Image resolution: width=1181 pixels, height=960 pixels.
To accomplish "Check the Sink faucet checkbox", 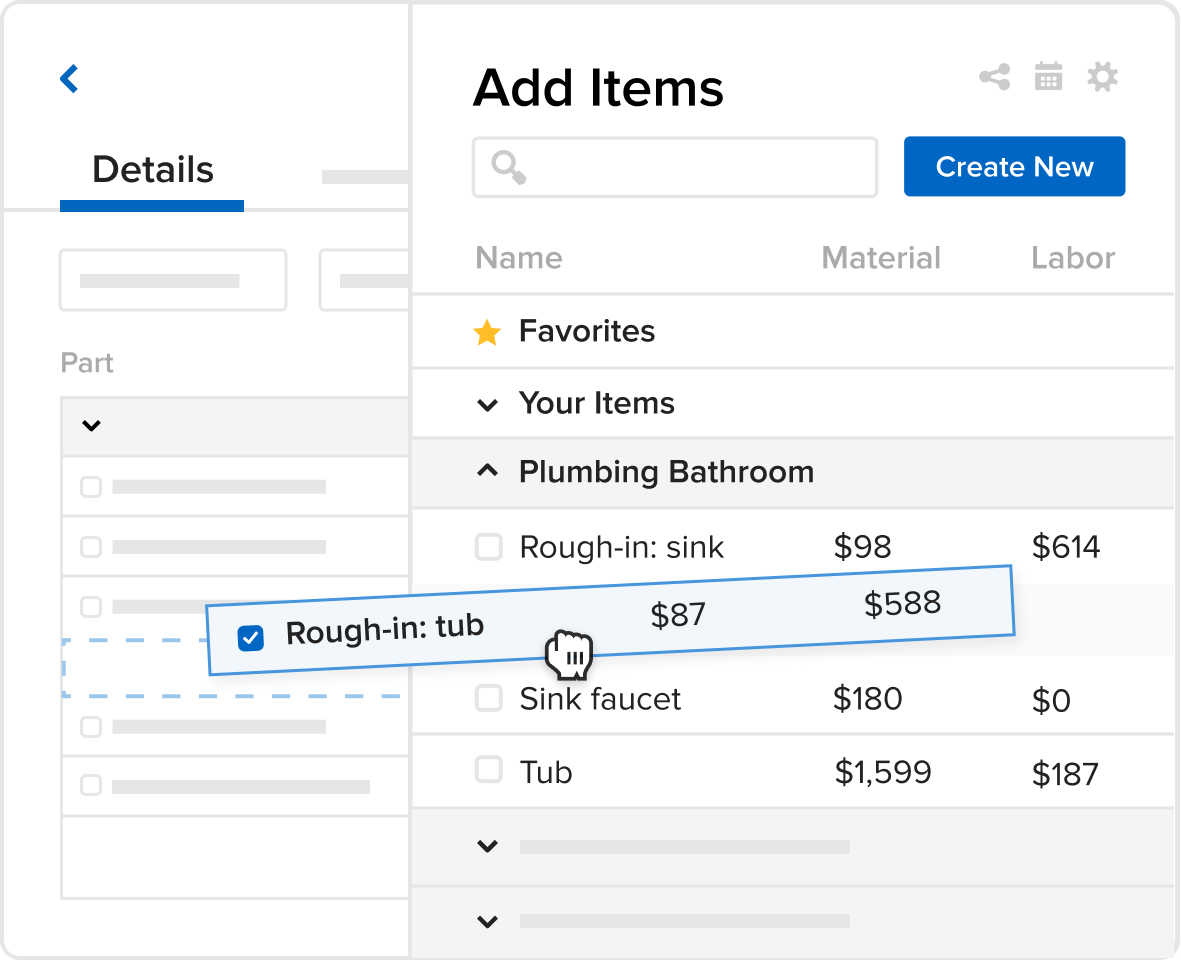I will point(488,698).
